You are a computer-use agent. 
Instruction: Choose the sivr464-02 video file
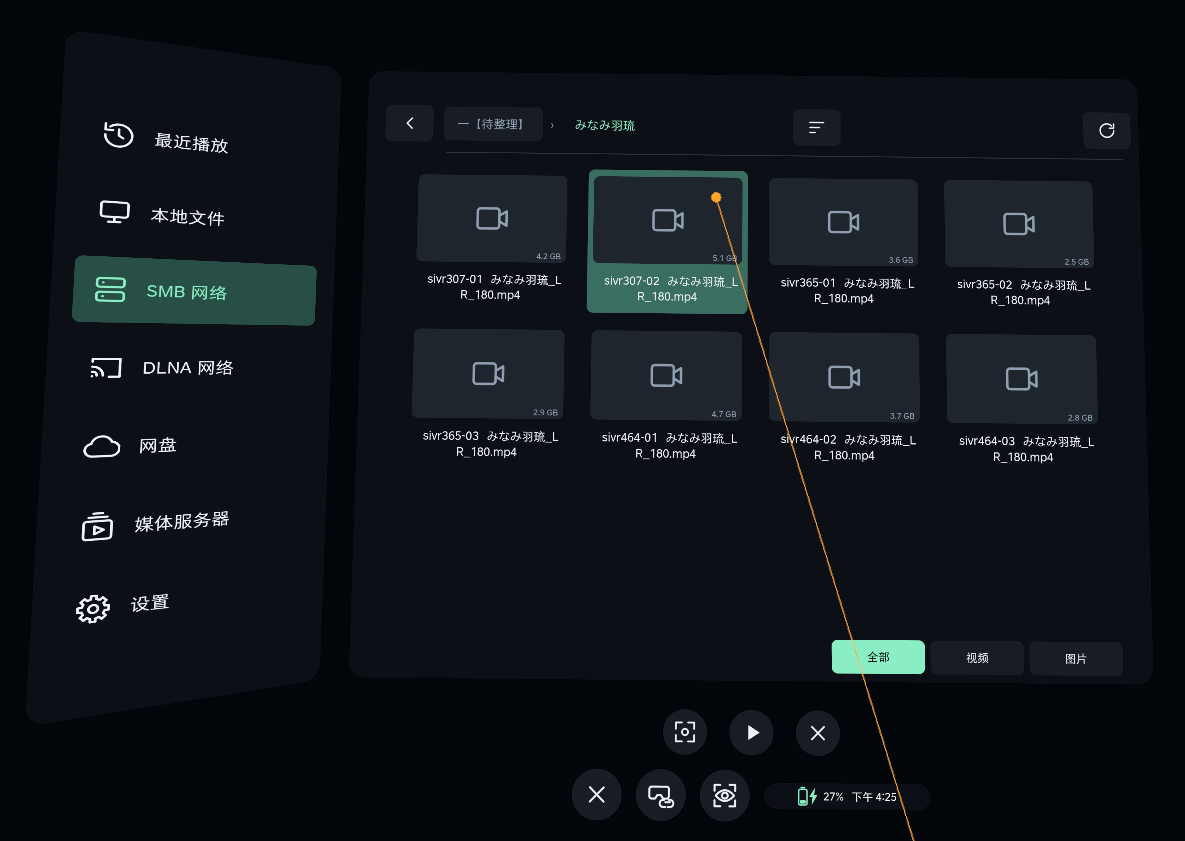[x=844, y=398]
